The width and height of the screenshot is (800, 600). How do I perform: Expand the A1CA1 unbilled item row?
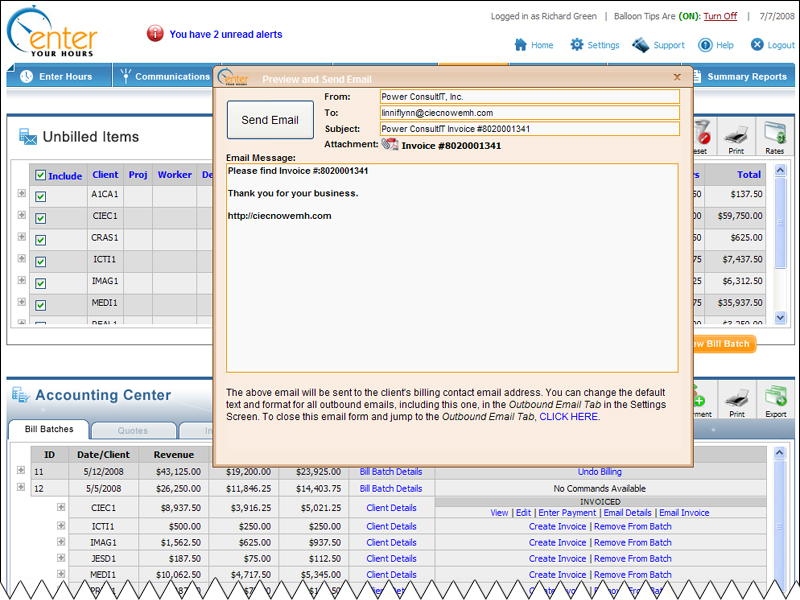pyautogui.click(x=22, y=194)
